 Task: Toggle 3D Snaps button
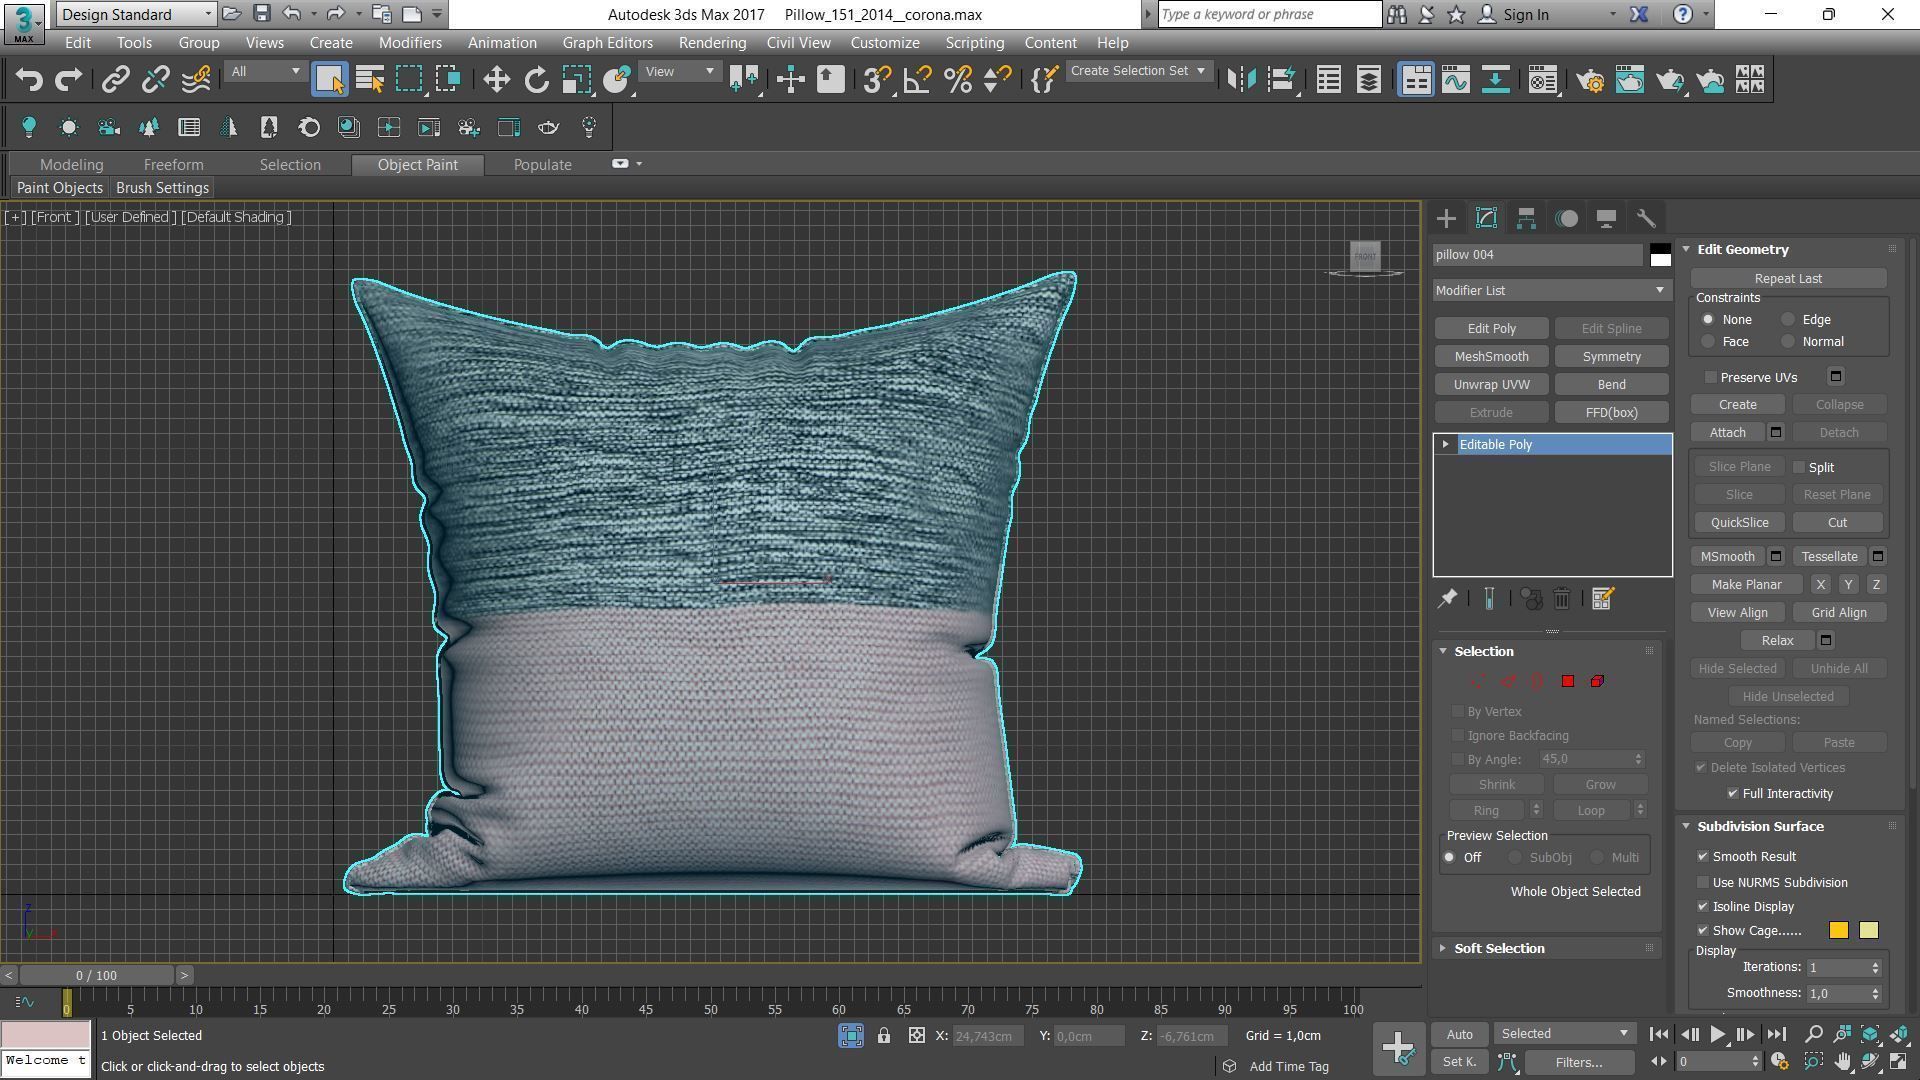pyautogui.click(x=876, y=80)
